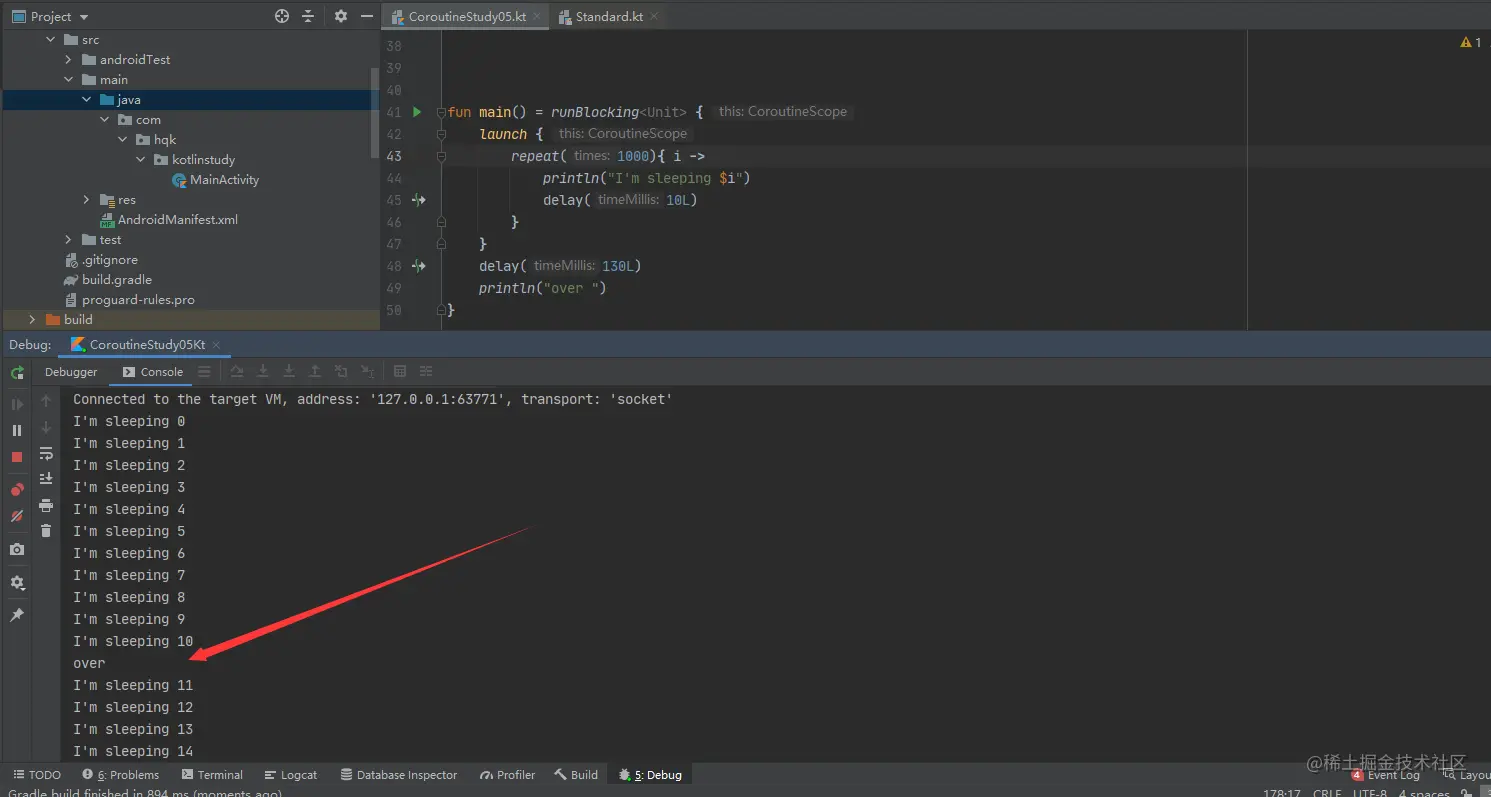Collapse the main folder
This screenshot has height=797, width=1491.
point(68,80)
